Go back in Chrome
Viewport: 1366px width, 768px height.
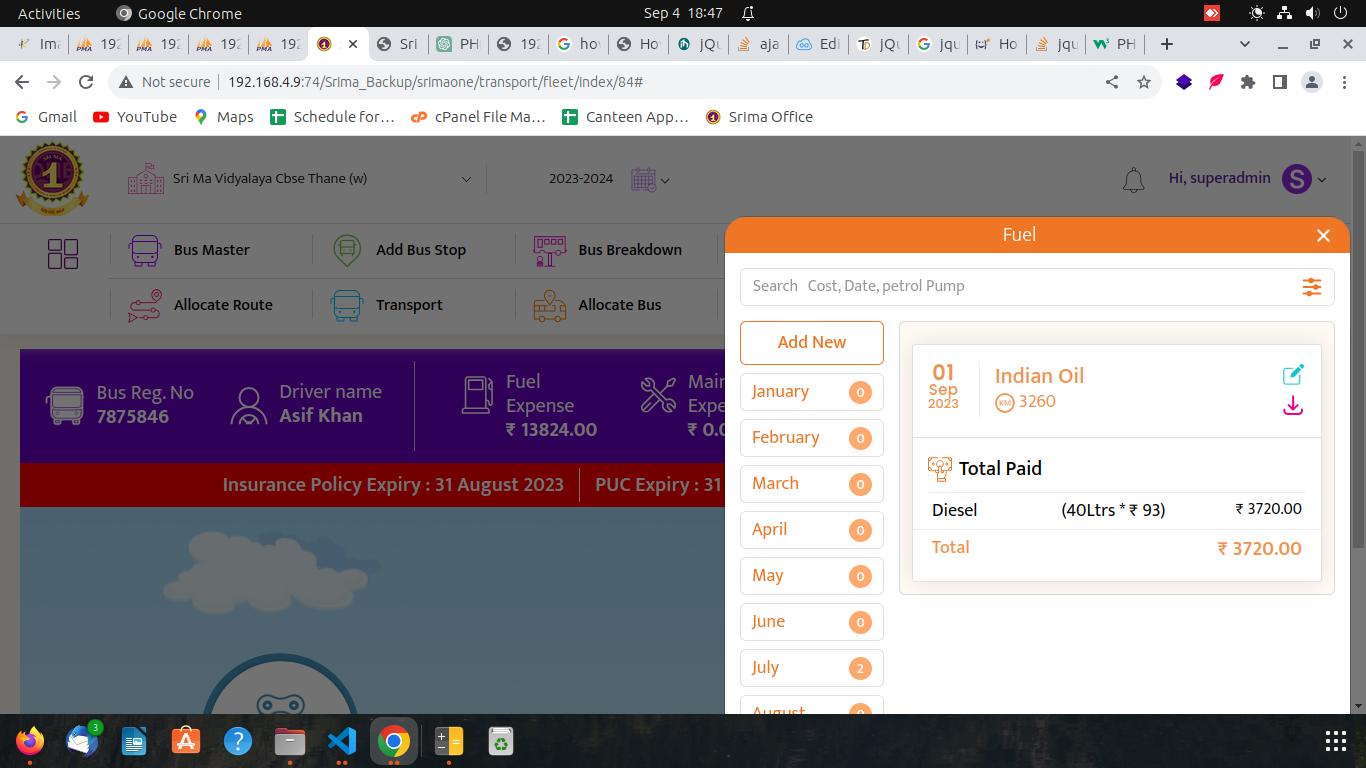tap(22, 82)
